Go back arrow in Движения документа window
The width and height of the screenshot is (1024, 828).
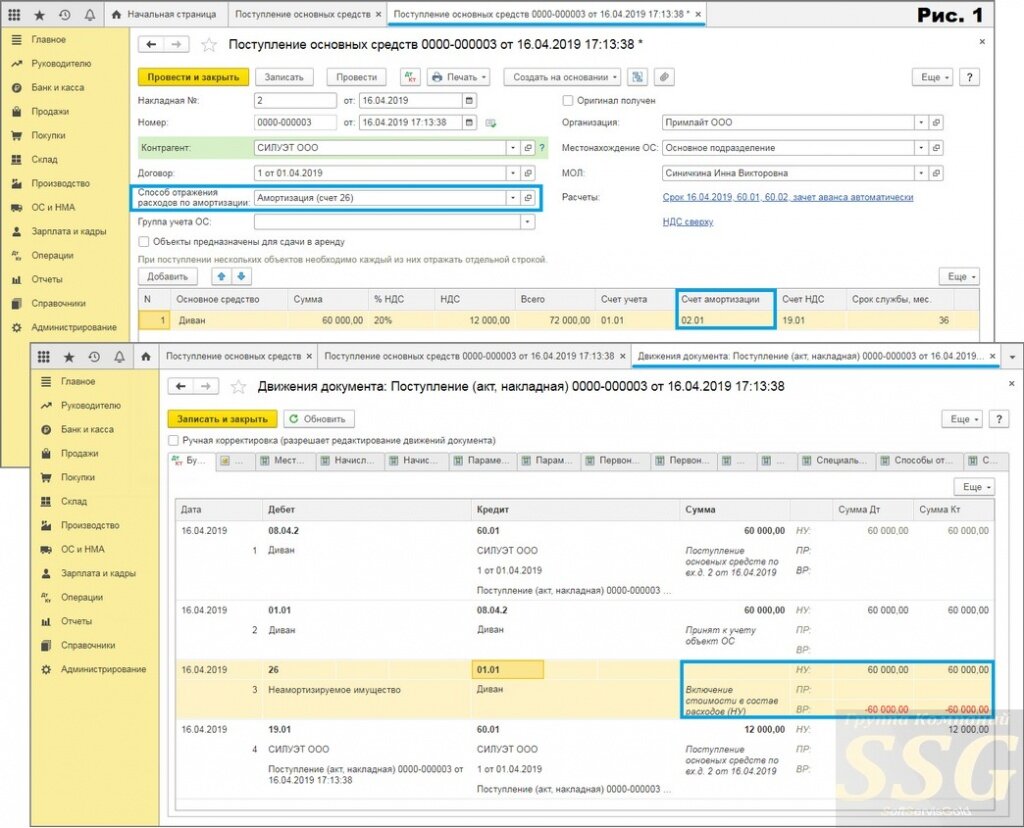click(181, 387)
